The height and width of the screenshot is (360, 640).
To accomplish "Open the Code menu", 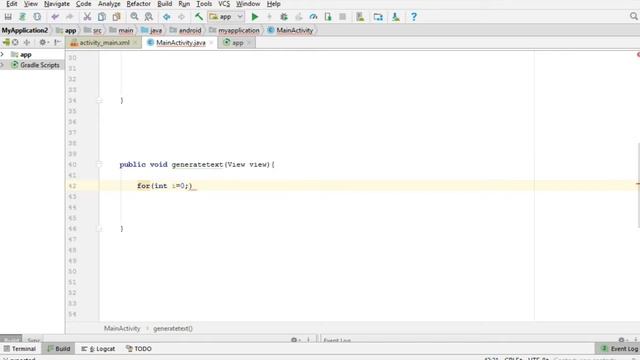I will pyautogui.click(x=84, y=4).
